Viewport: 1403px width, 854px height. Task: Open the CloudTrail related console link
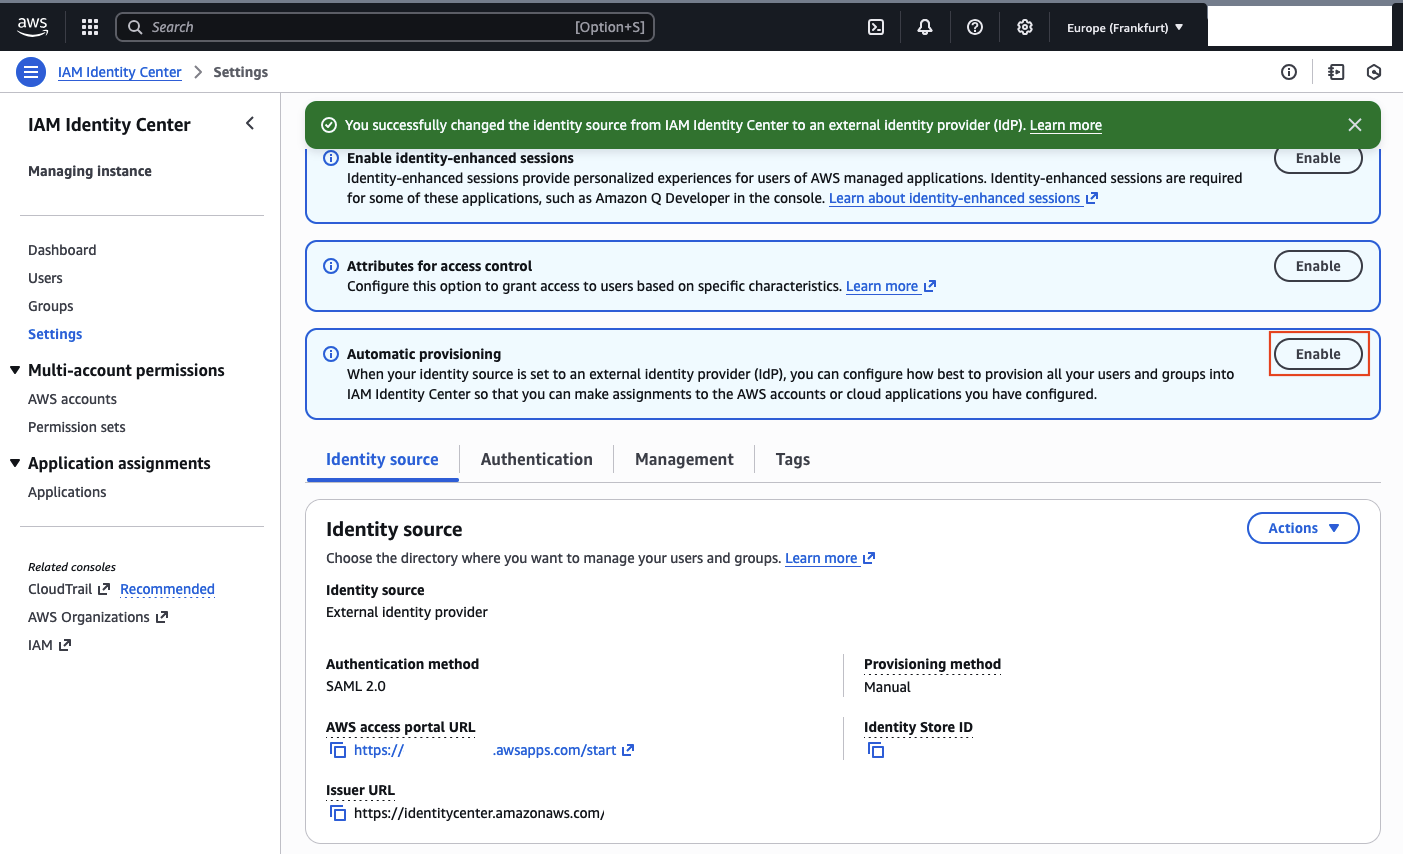tap(61, 589)
